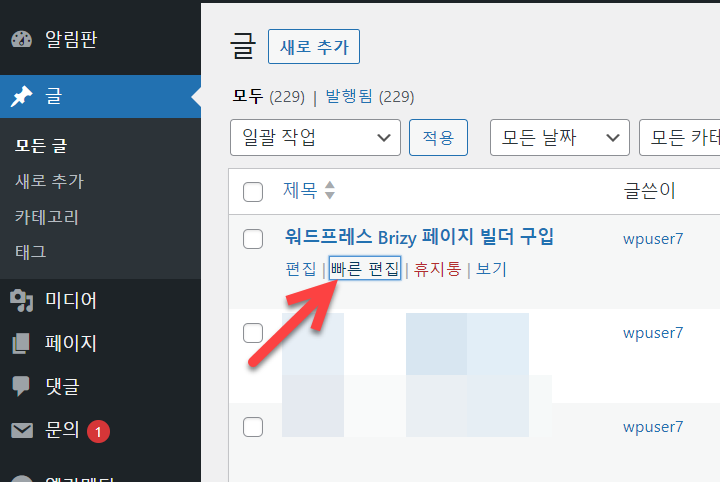Image resolution: width=720 pixels, height=482 pixels.
Task: Go to 카테고리 in the sidebar submenu
Action: (47, 217)
